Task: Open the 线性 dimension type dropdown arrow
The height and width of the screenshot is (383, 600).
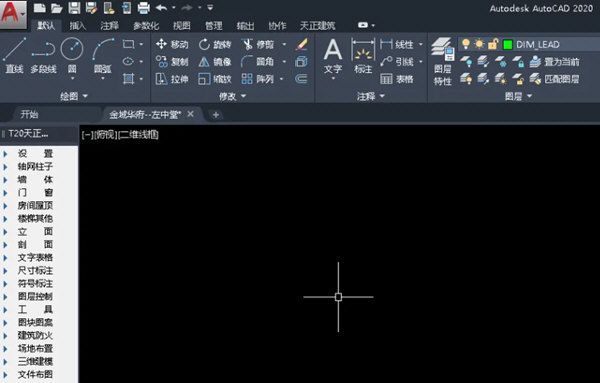Action: (421, 44)
